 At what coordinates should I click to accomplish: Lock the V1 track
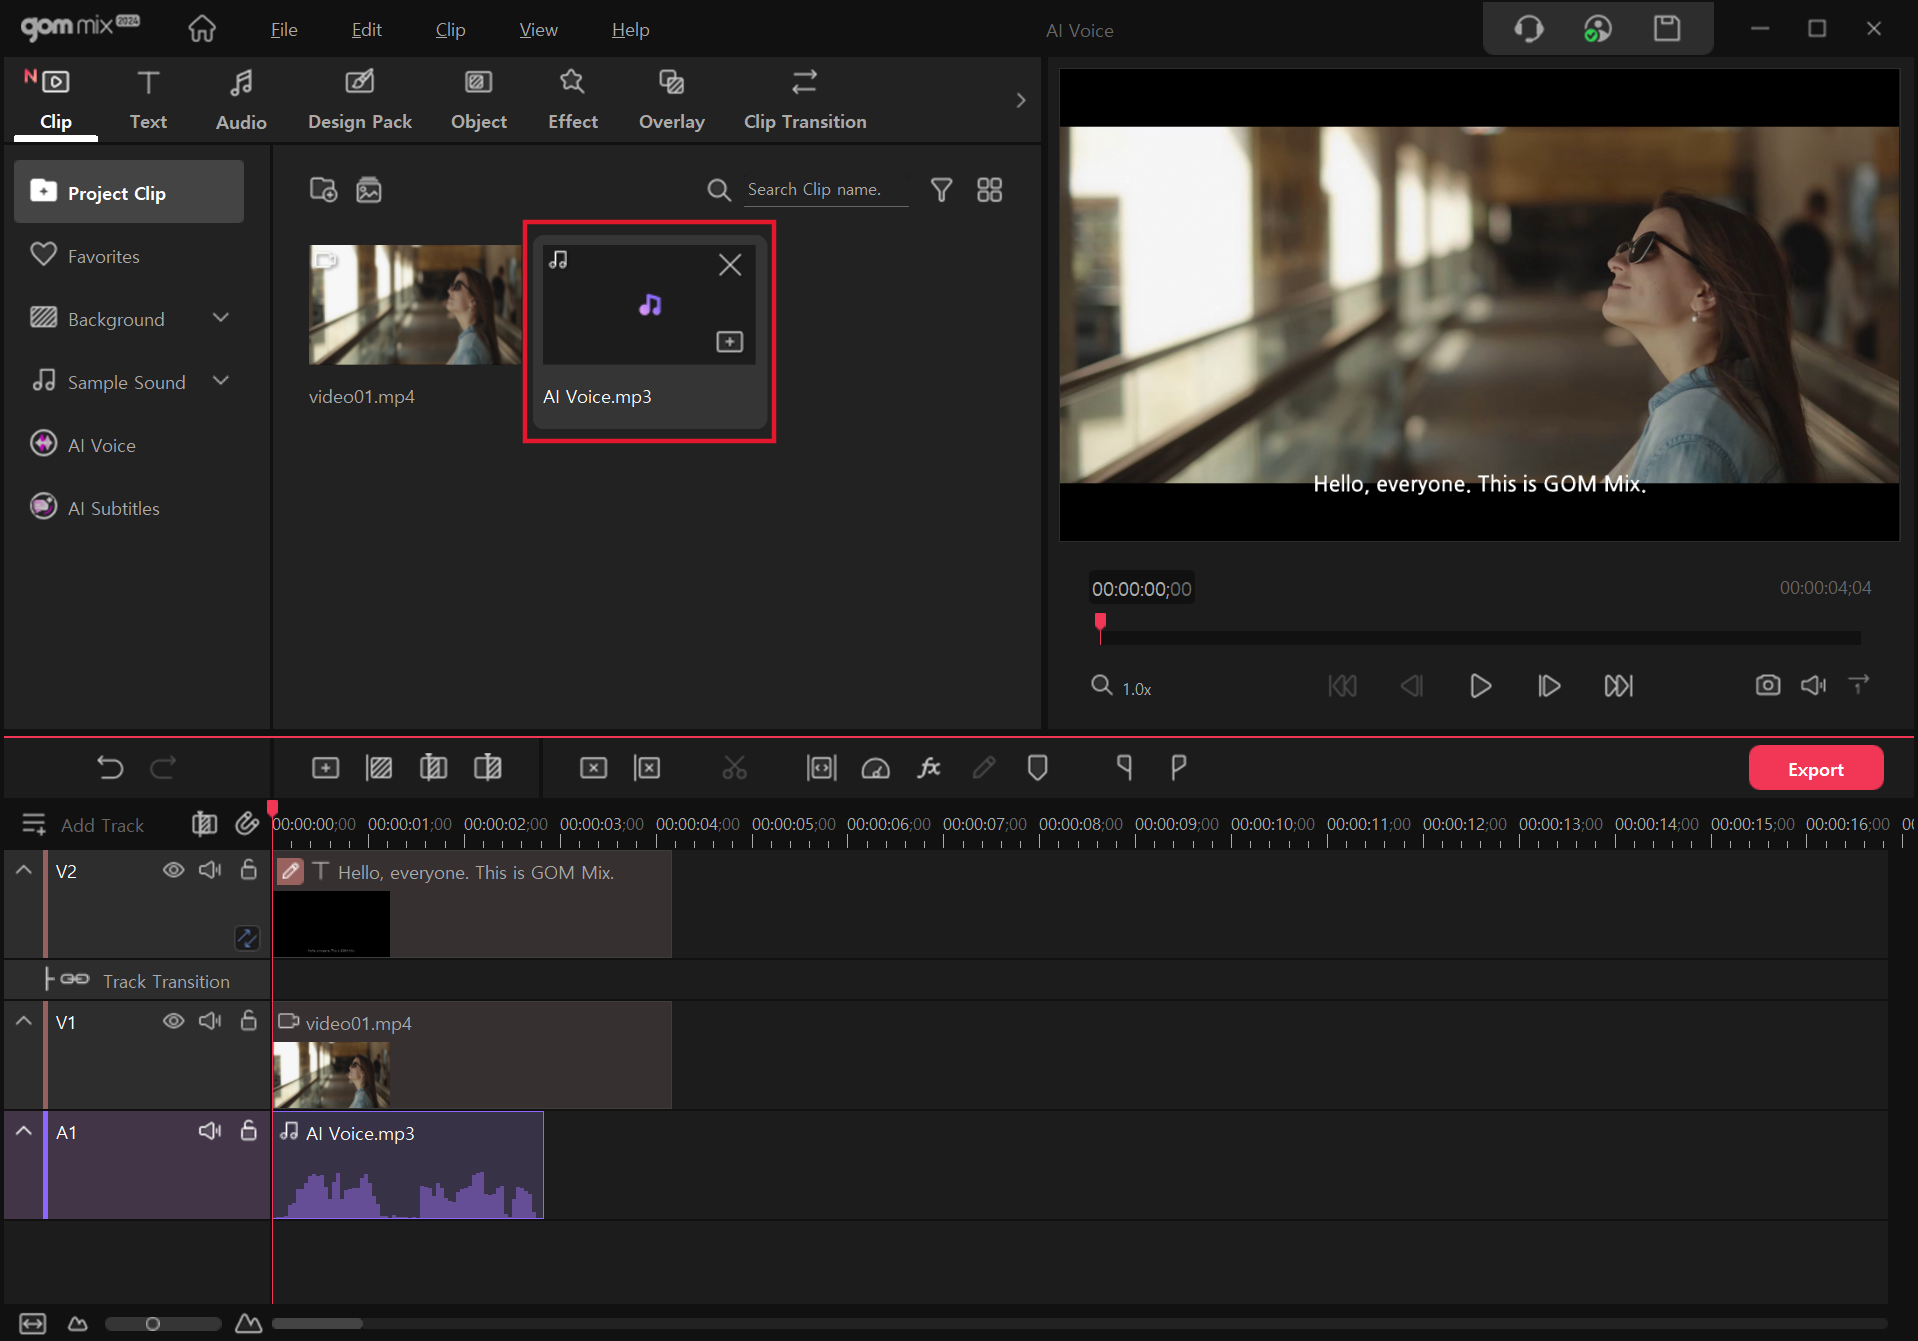249,1021
